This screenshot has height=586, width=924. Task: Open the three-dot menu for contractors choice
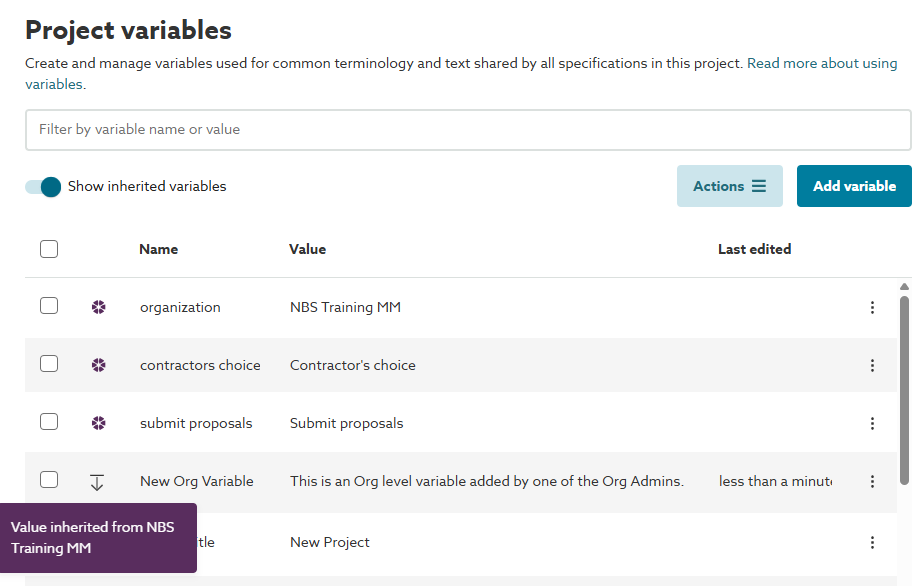872,366
